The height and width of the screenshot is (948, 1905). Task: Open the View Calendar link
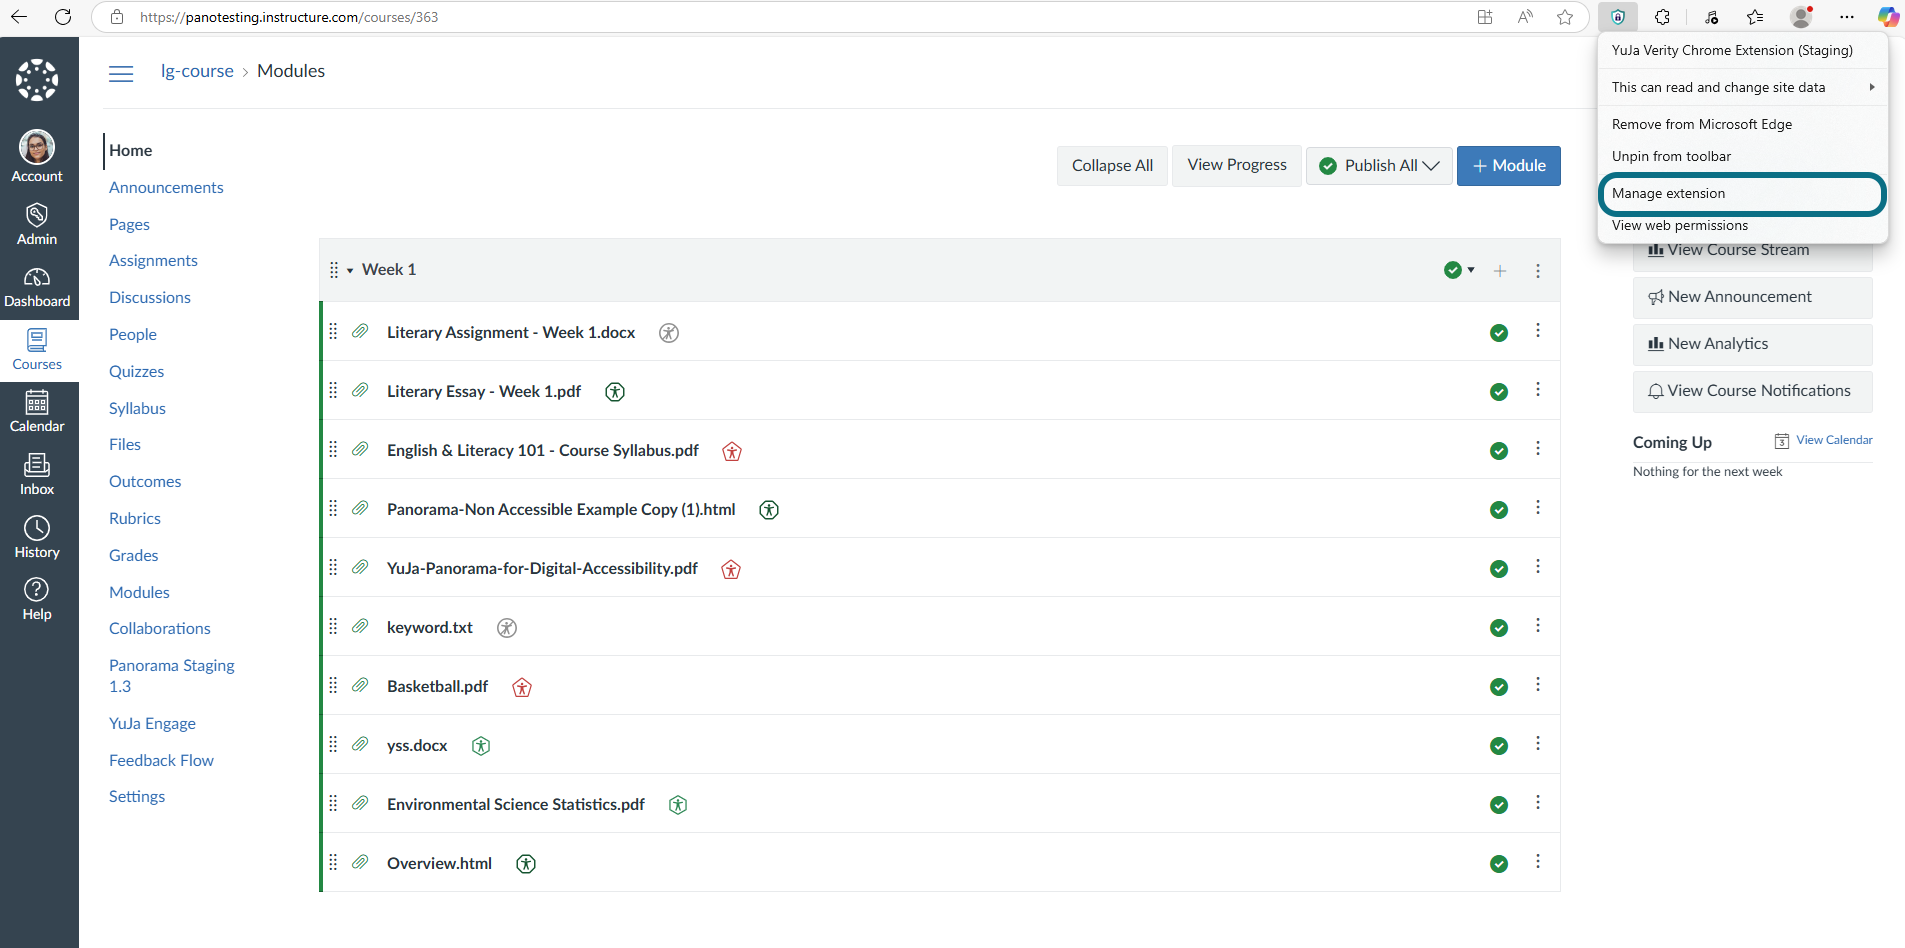[1834, 440]
